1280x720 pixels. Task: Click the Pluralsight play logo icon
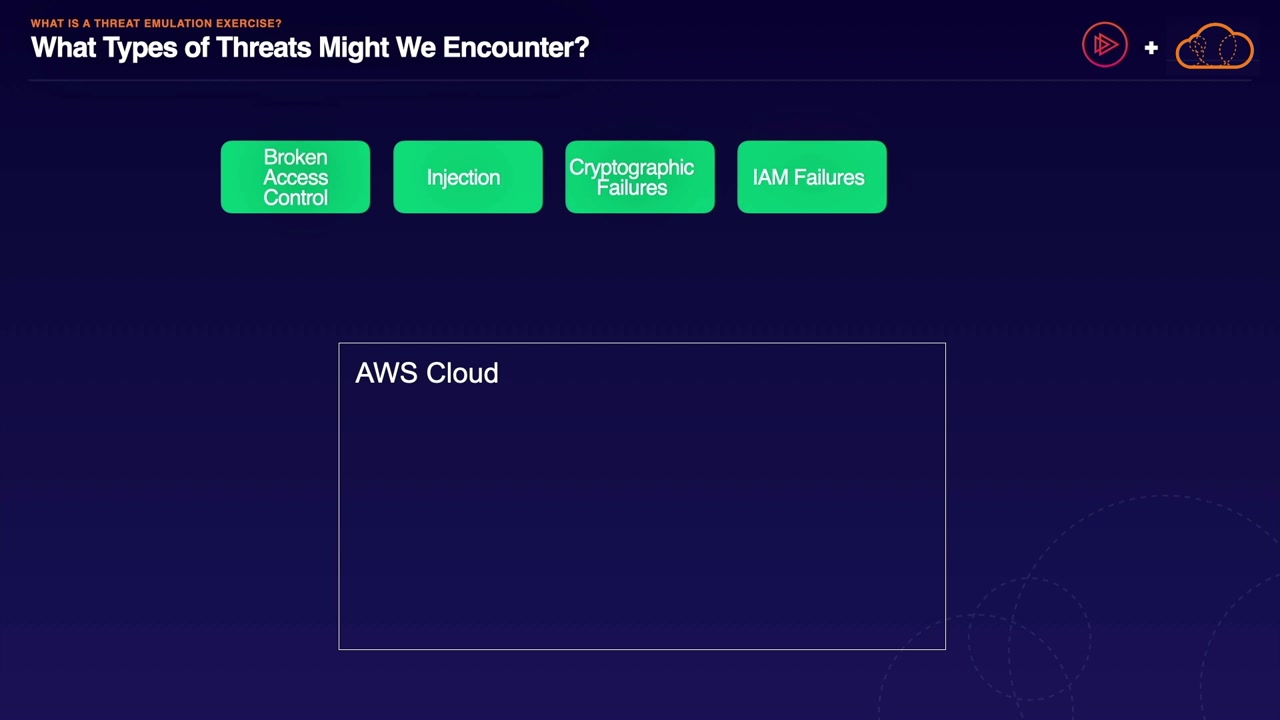pos(1105,45)
